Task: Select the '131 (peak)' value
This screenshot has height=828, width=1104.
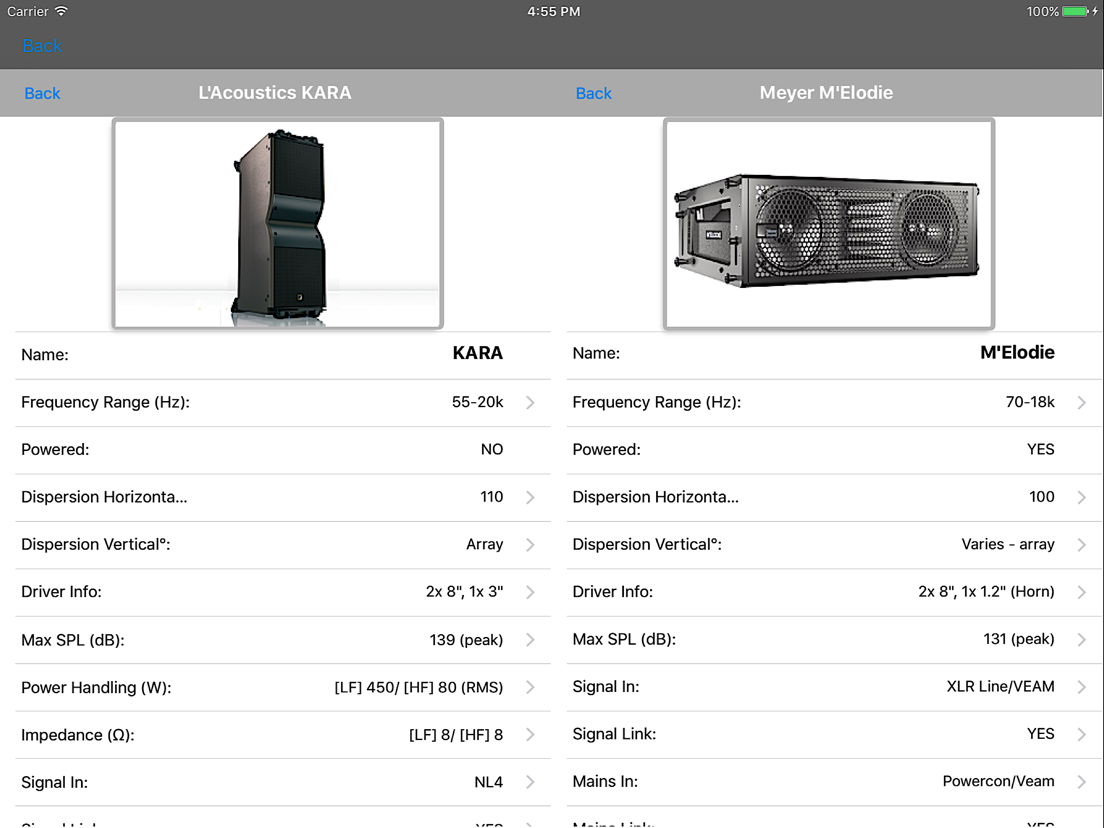Action: pos(1019,639)
